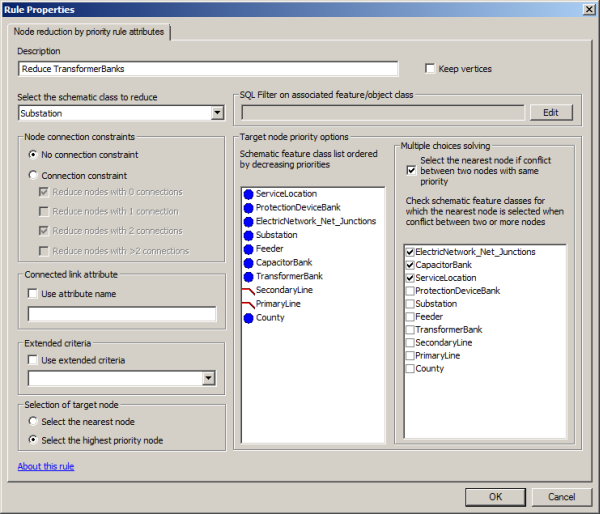Image resolution: width=600 pixels, height=514 pixels.
Task: Enable the Keep vertices checkbox
Action: (430, 69)
